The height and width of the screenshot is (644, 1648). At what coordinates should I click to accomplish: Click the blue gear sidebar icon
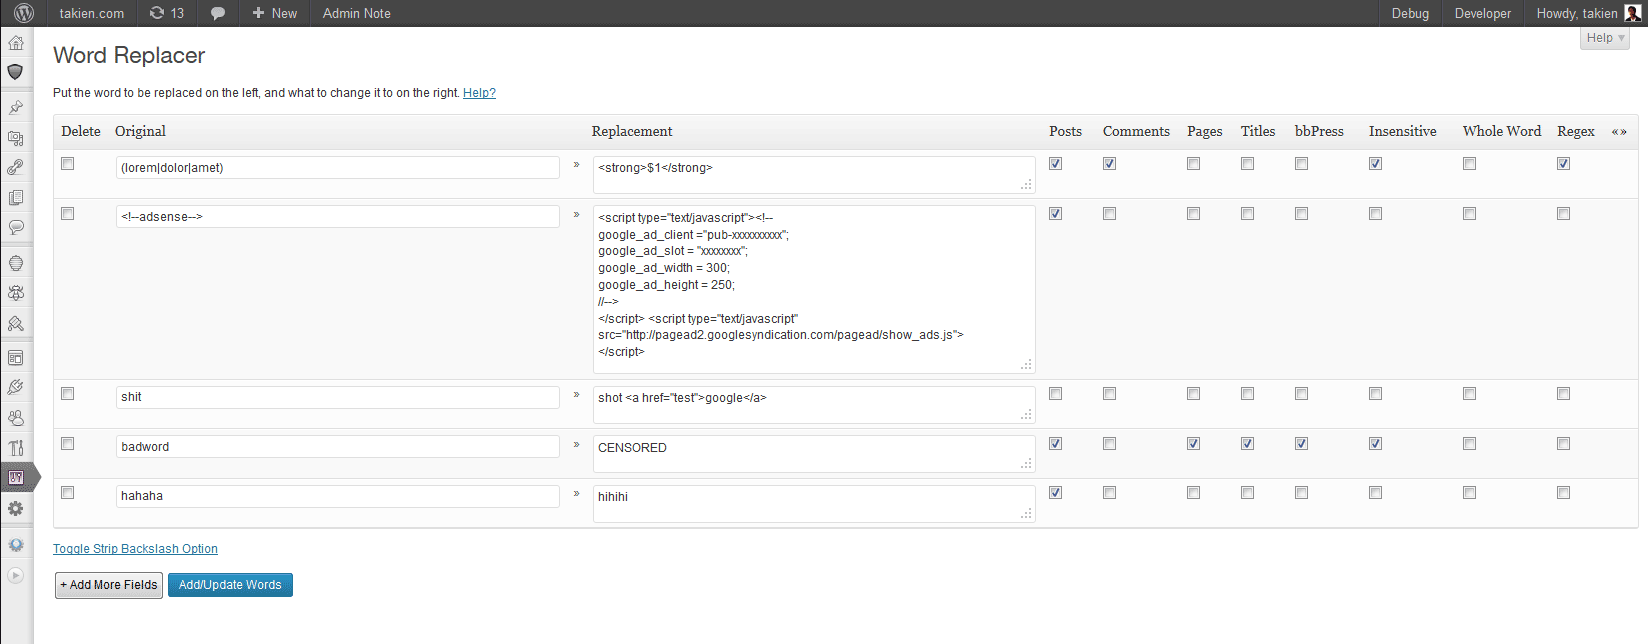pos(16,545)
